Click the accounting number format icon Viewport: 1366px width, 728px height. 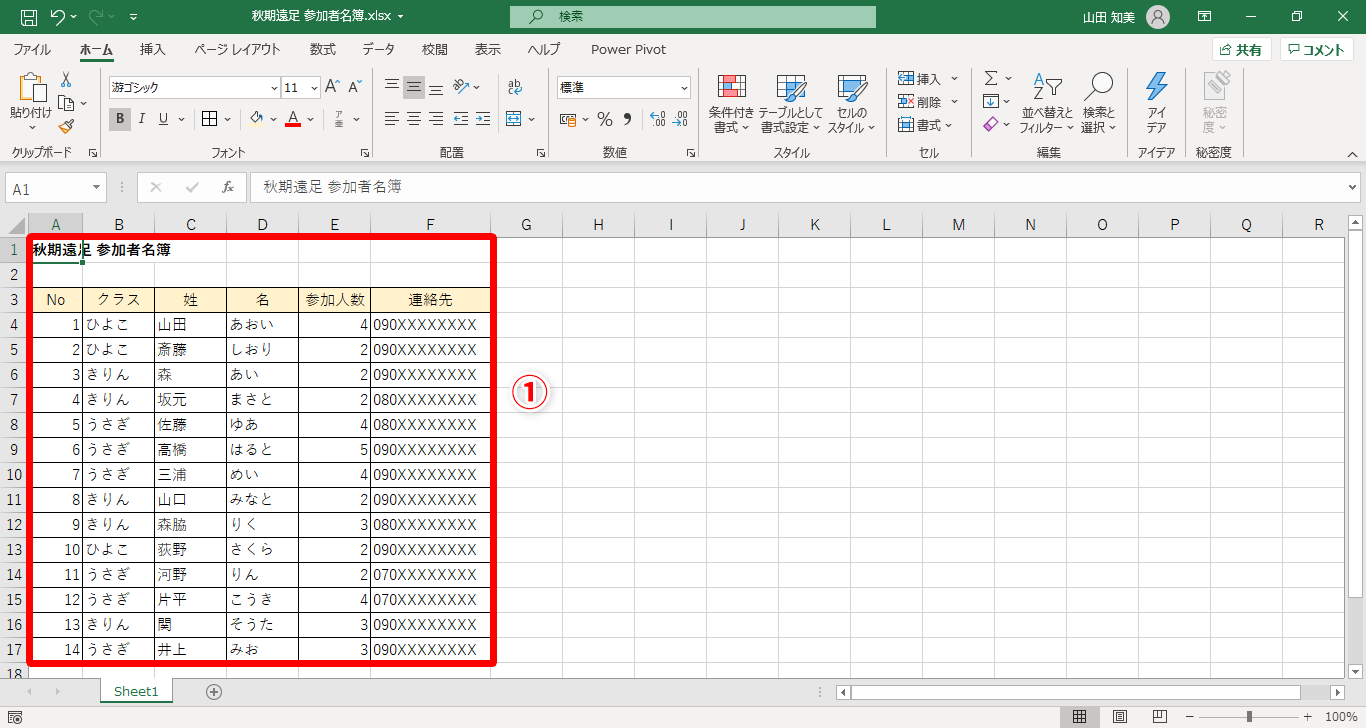[568, 119]
